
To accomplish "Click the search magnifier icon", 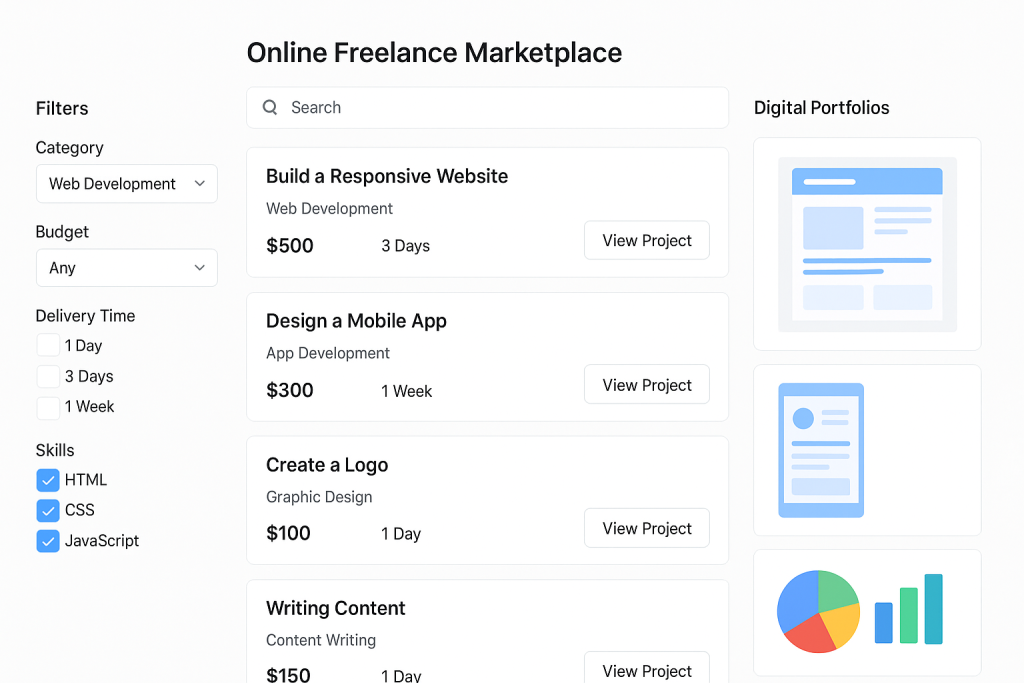I will (x=270, y=107).
